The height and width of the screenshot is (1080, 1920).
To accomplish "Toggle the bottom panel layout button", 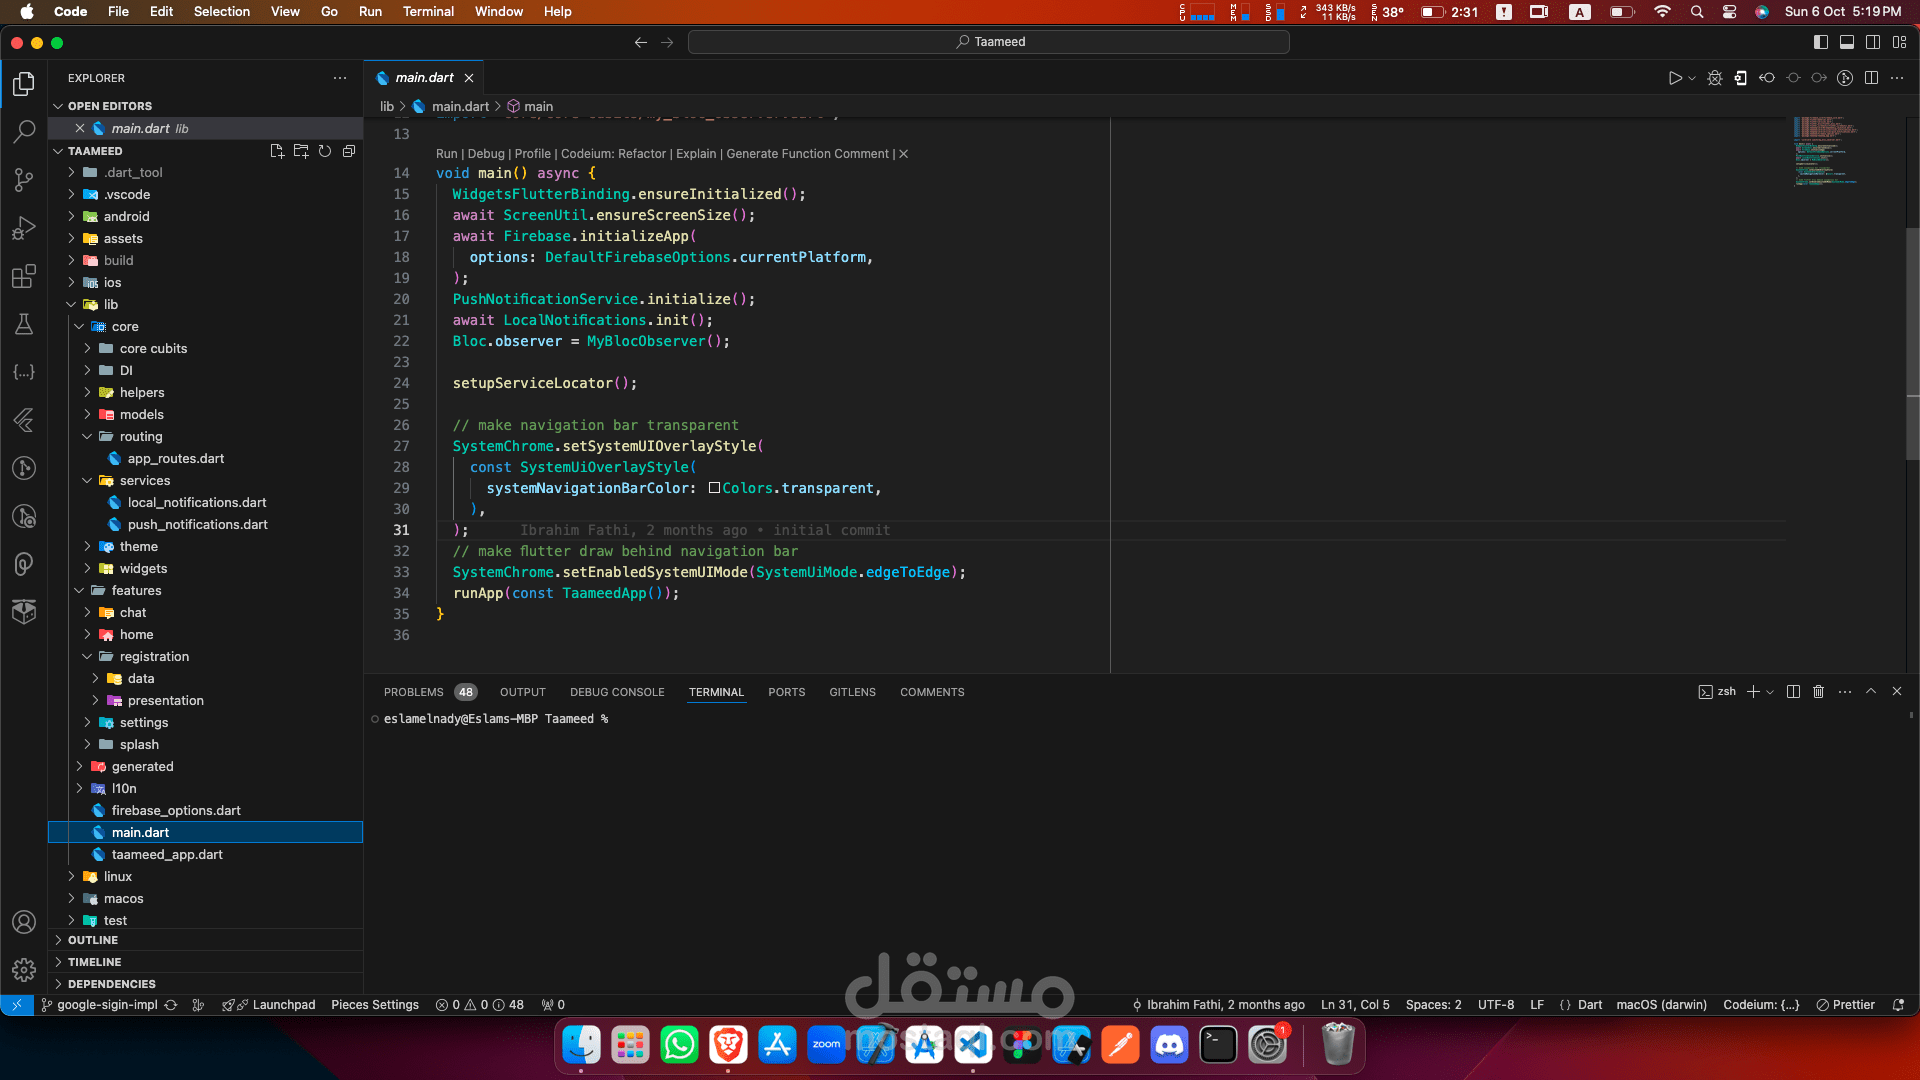I will tap(1847, 42).
